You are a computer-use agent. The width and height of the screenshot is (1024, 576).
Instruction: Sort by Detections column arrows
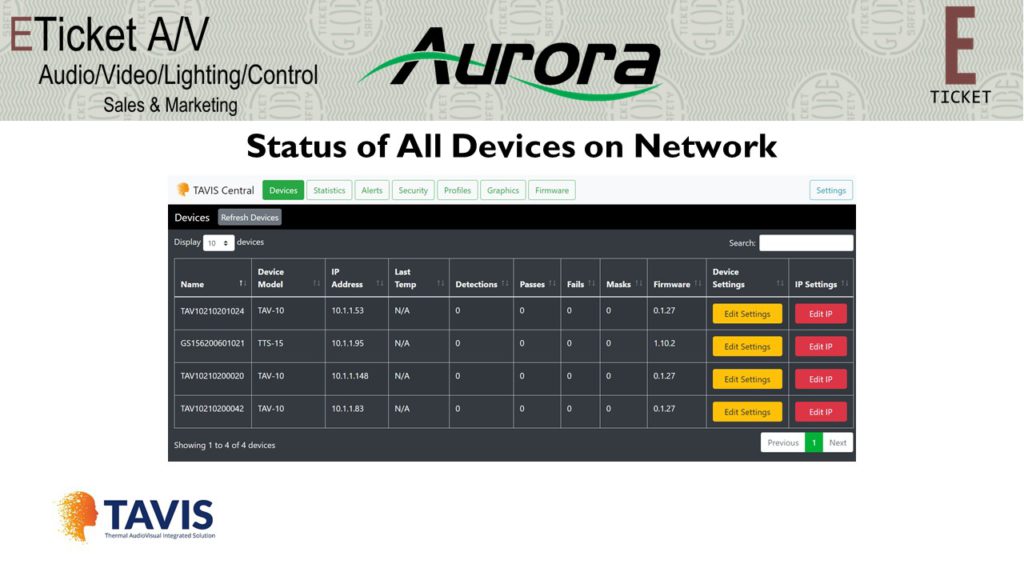coord(505,283)
